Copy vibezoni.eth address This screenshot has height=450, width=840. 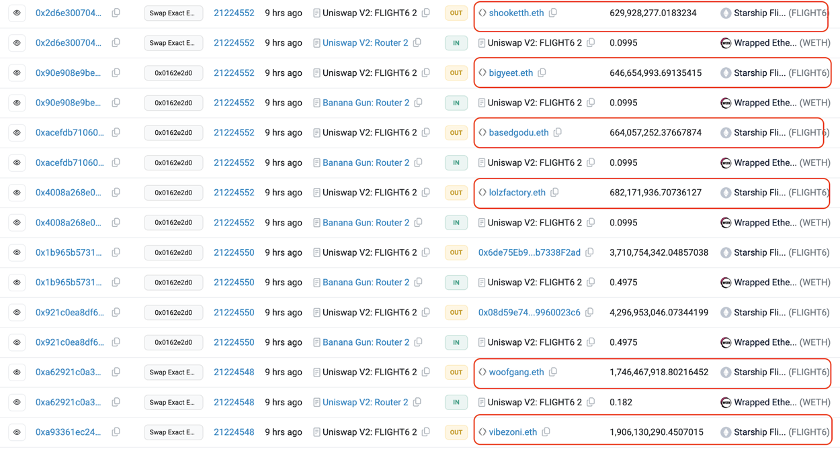[546, 432]
